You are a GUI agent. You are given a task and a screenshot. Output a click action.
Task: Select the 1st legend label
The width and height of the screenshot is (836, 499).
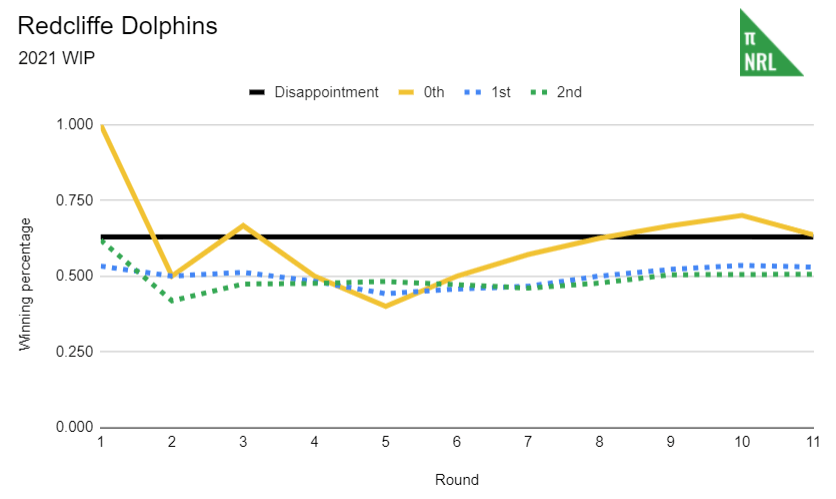click(x=502, y=92)
